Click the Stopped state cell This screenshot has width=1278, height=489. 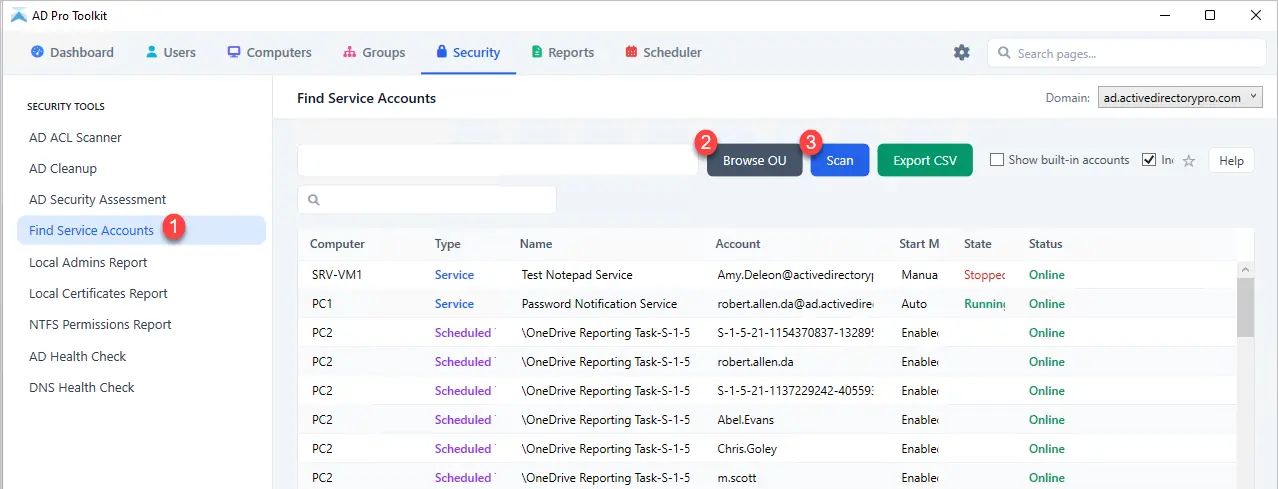[985, 275]
